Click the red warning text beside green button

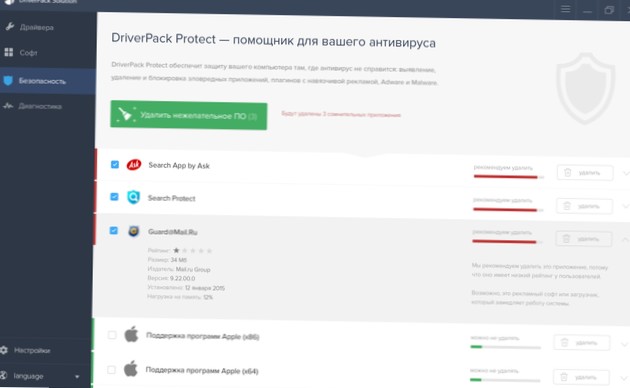[341, 114]
